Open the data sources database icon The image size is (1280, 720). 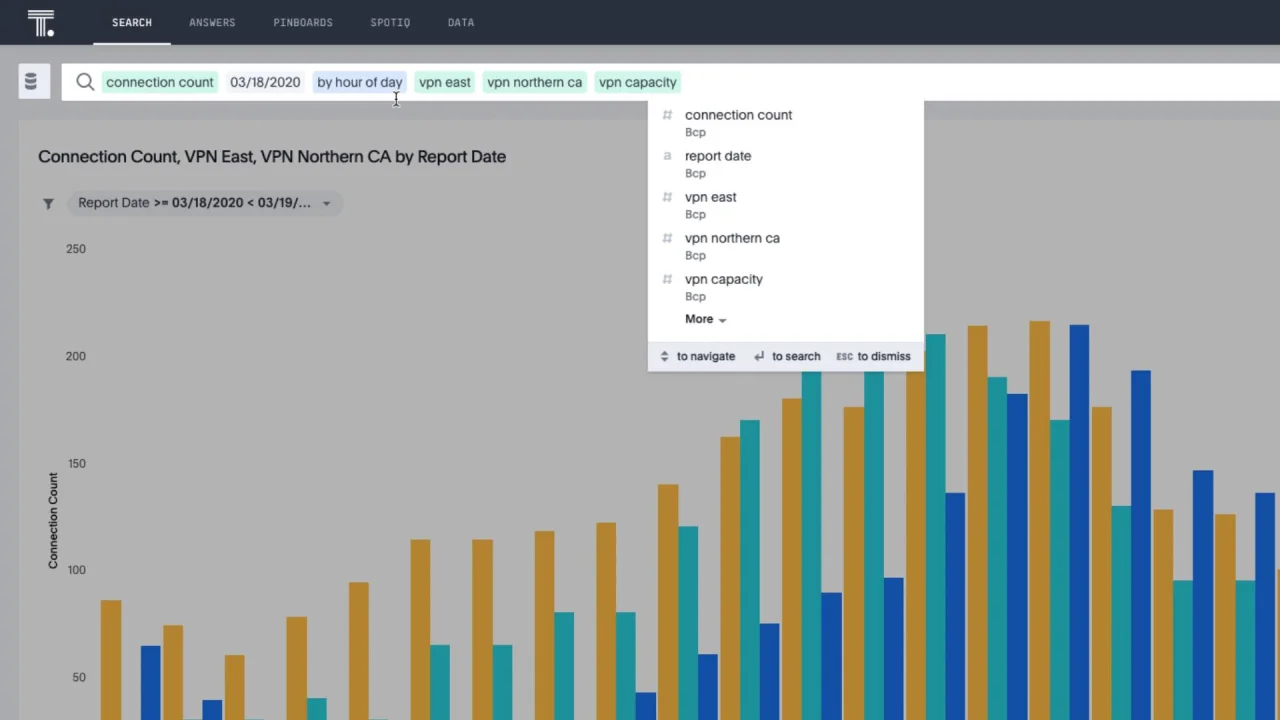pos(31,82)
